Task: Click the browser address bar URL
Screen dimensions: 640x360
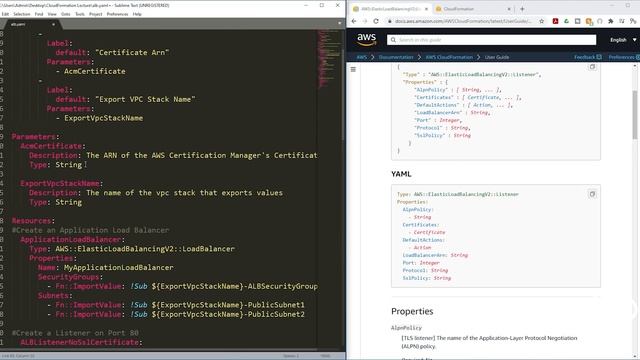Action: coord(463,21)
